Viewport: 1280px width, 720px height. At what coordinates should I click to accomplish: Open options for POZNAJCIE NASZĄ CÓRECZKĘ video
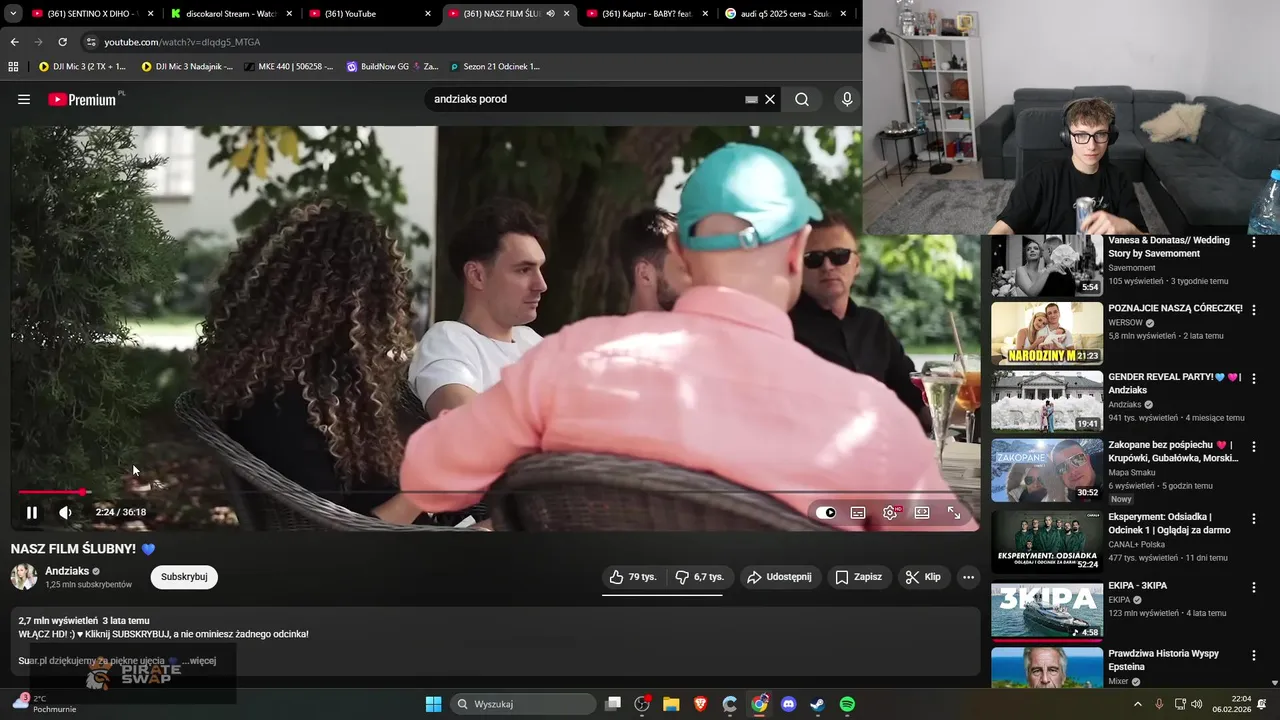coord(1253,310)
